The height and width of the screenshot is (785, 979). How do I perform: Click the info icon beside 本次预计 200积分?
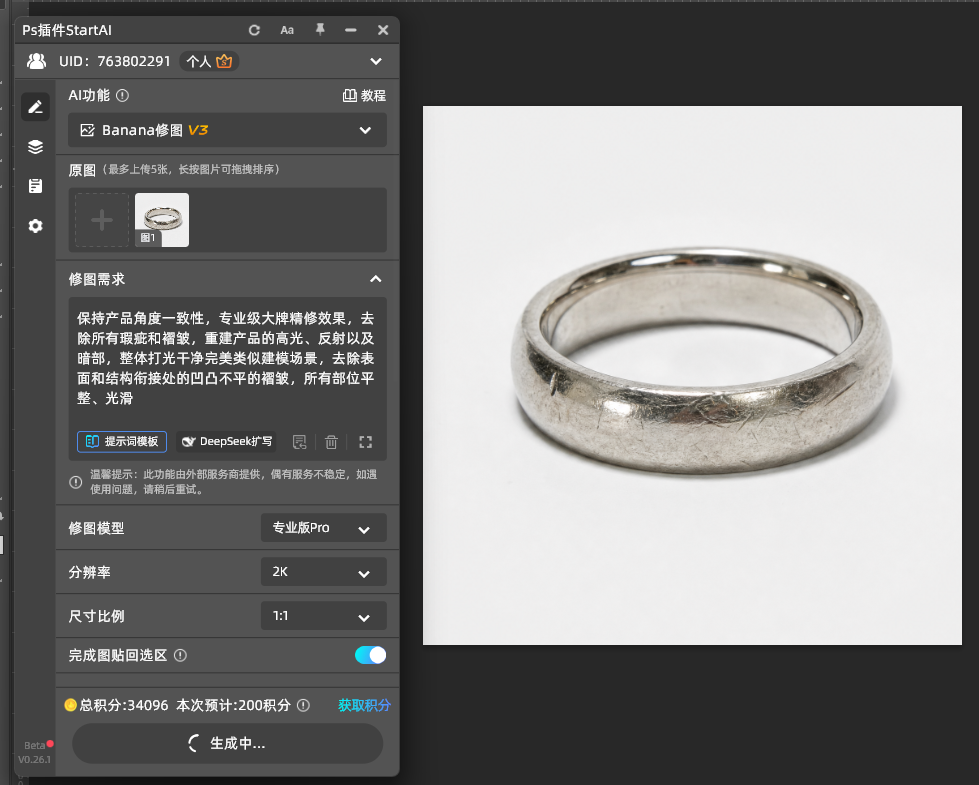coord(303,705)
